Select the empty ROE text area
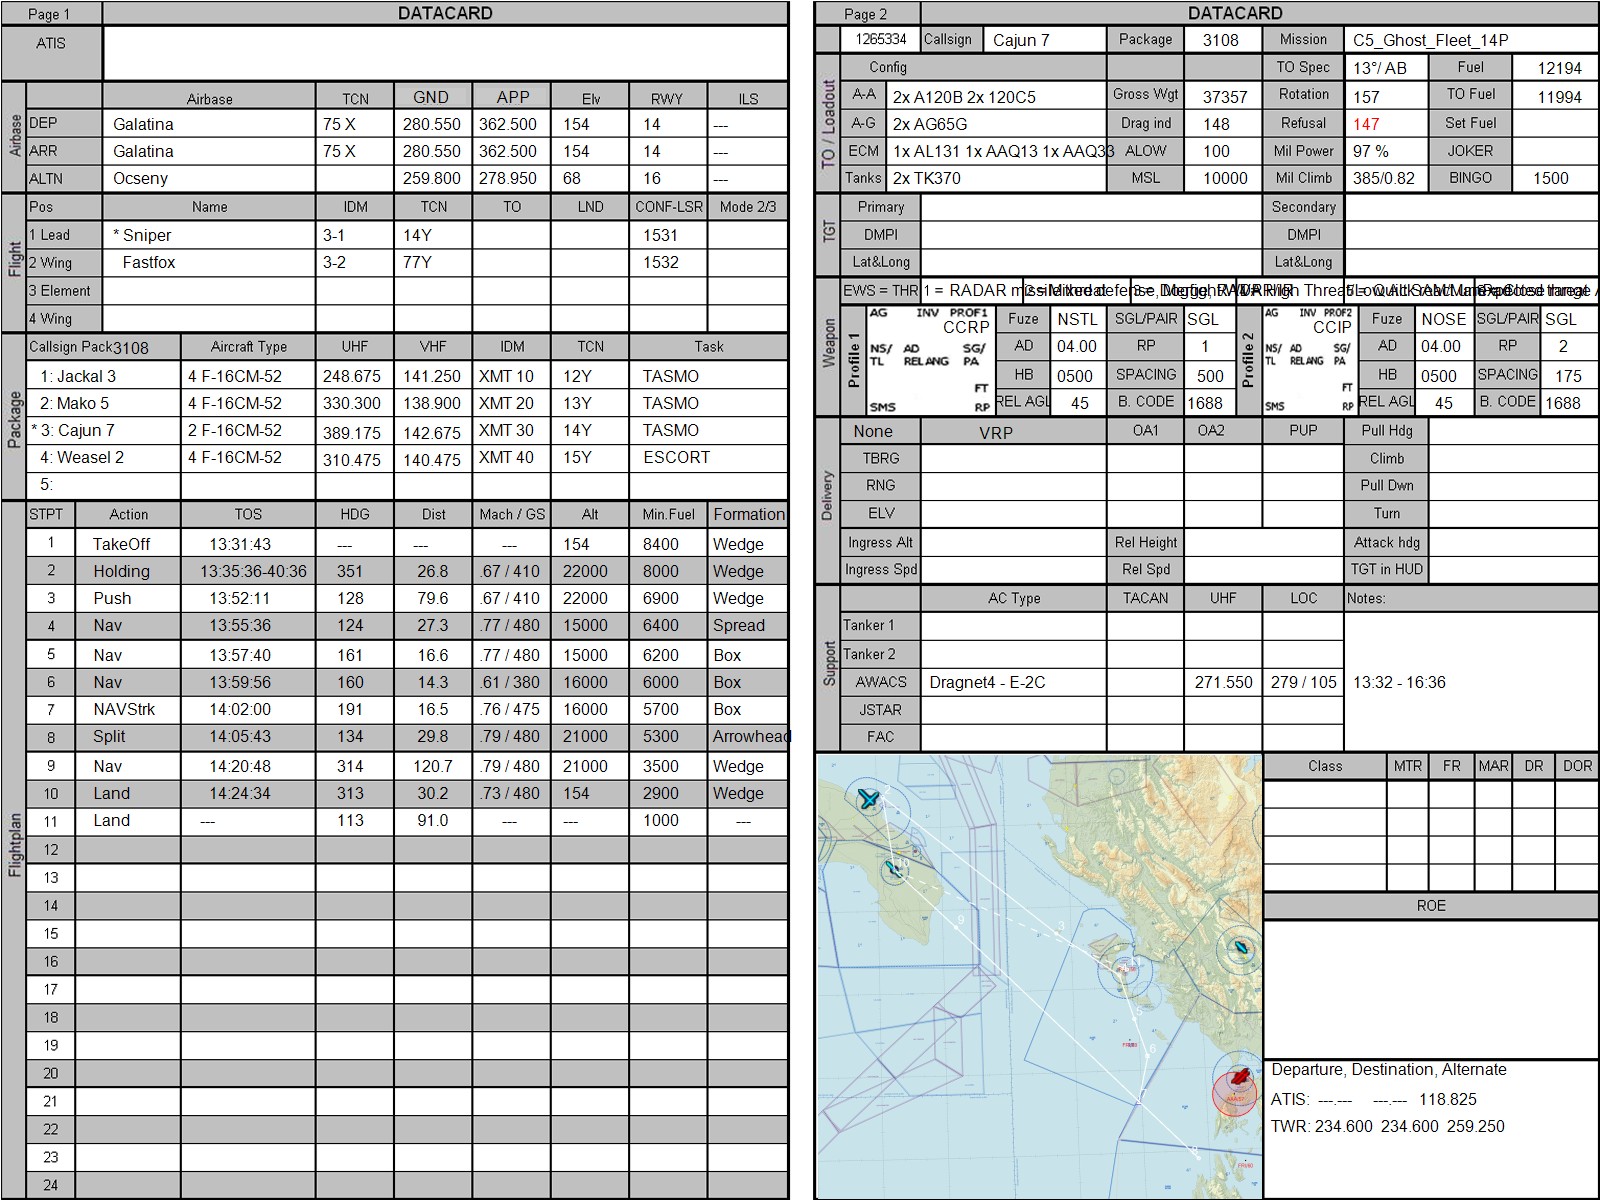 point(1430,987)
